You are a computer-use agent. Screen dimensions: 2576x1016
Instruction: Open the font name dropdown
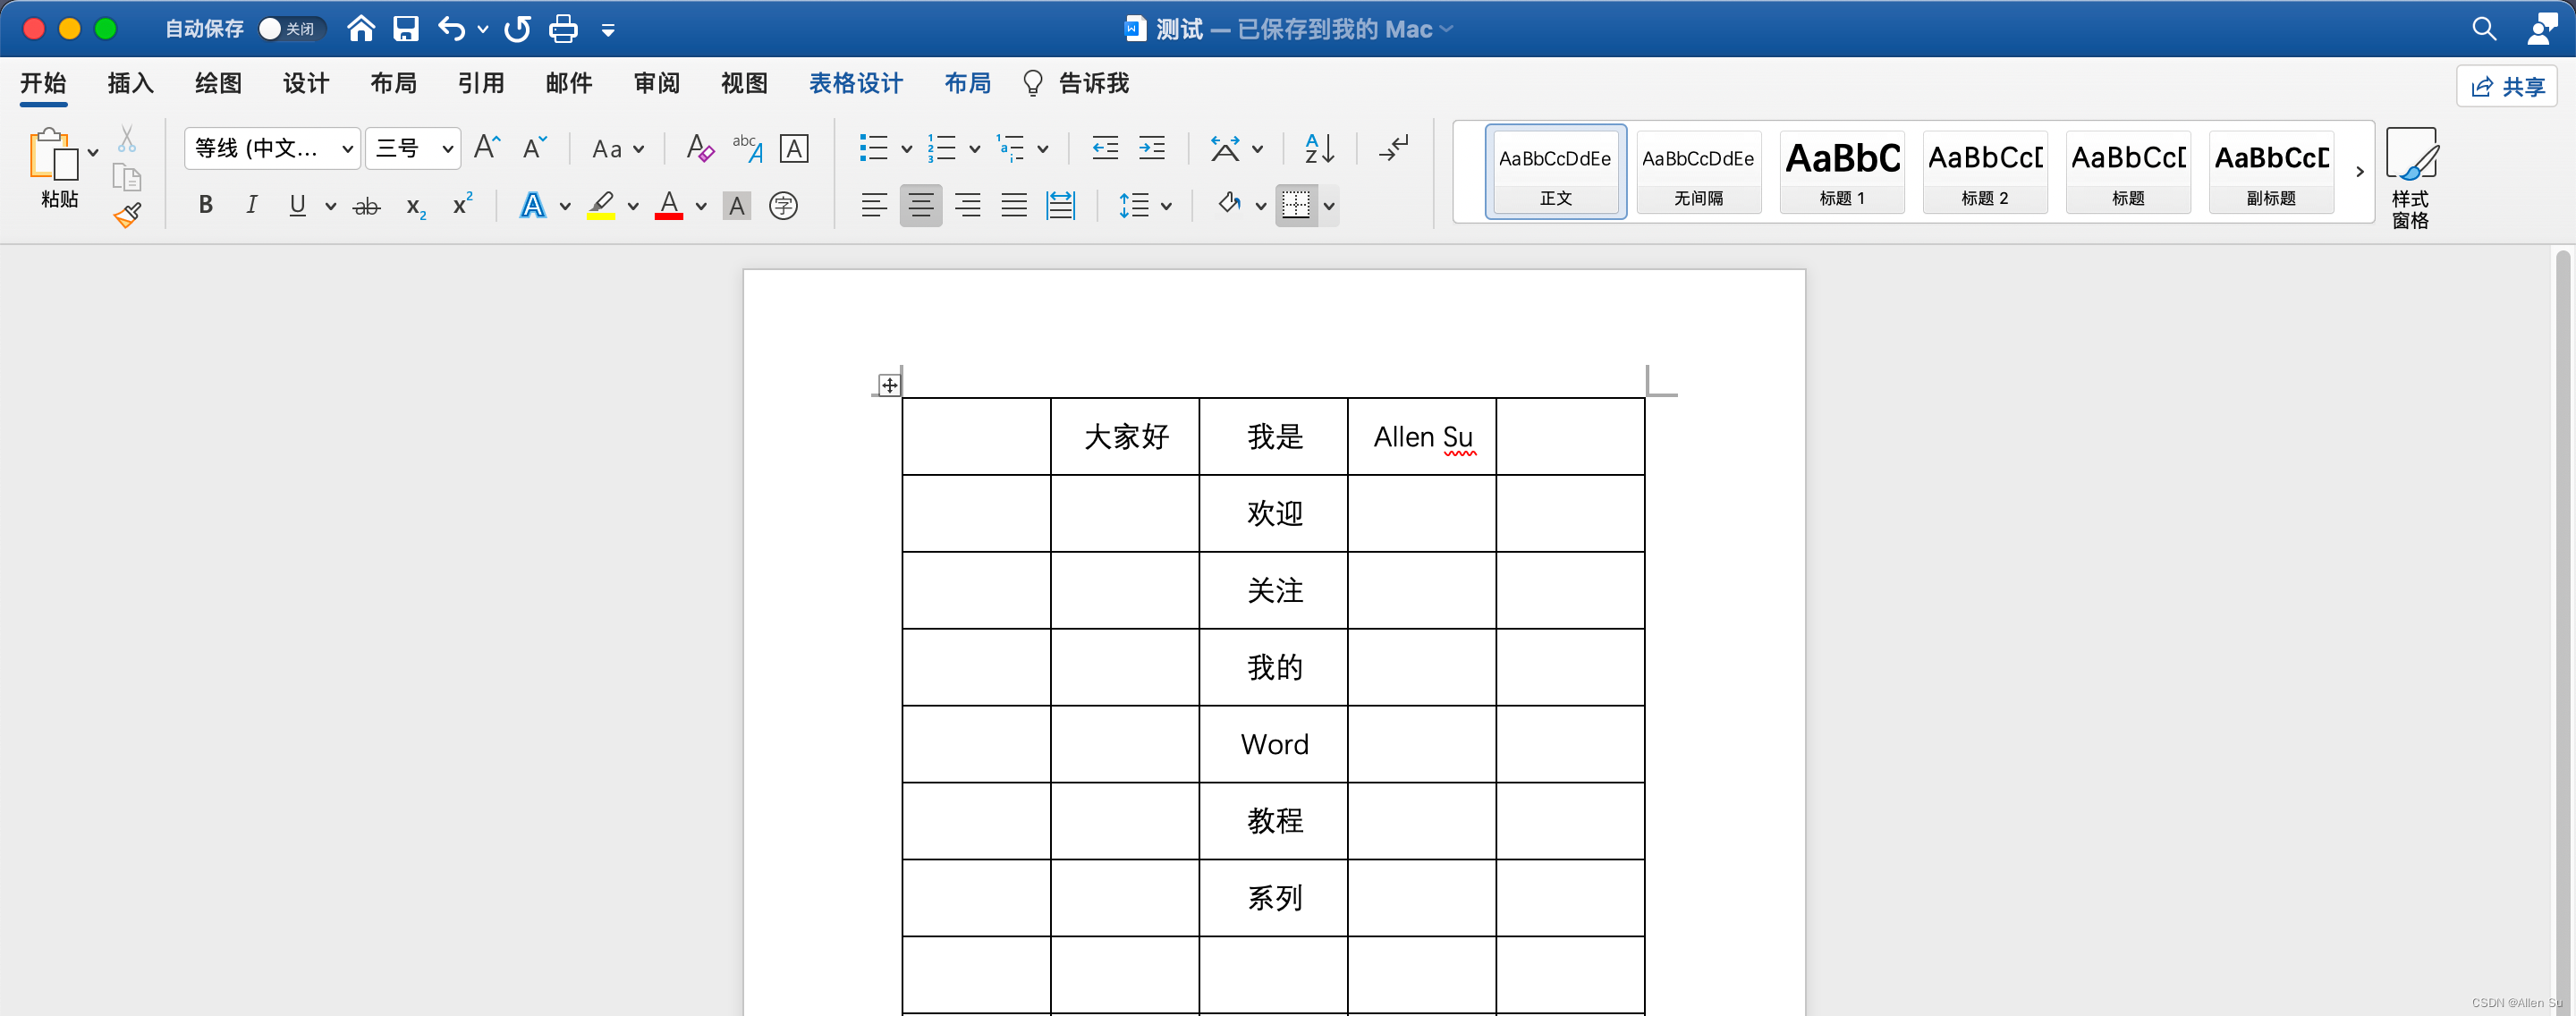[x=347, y=149]
